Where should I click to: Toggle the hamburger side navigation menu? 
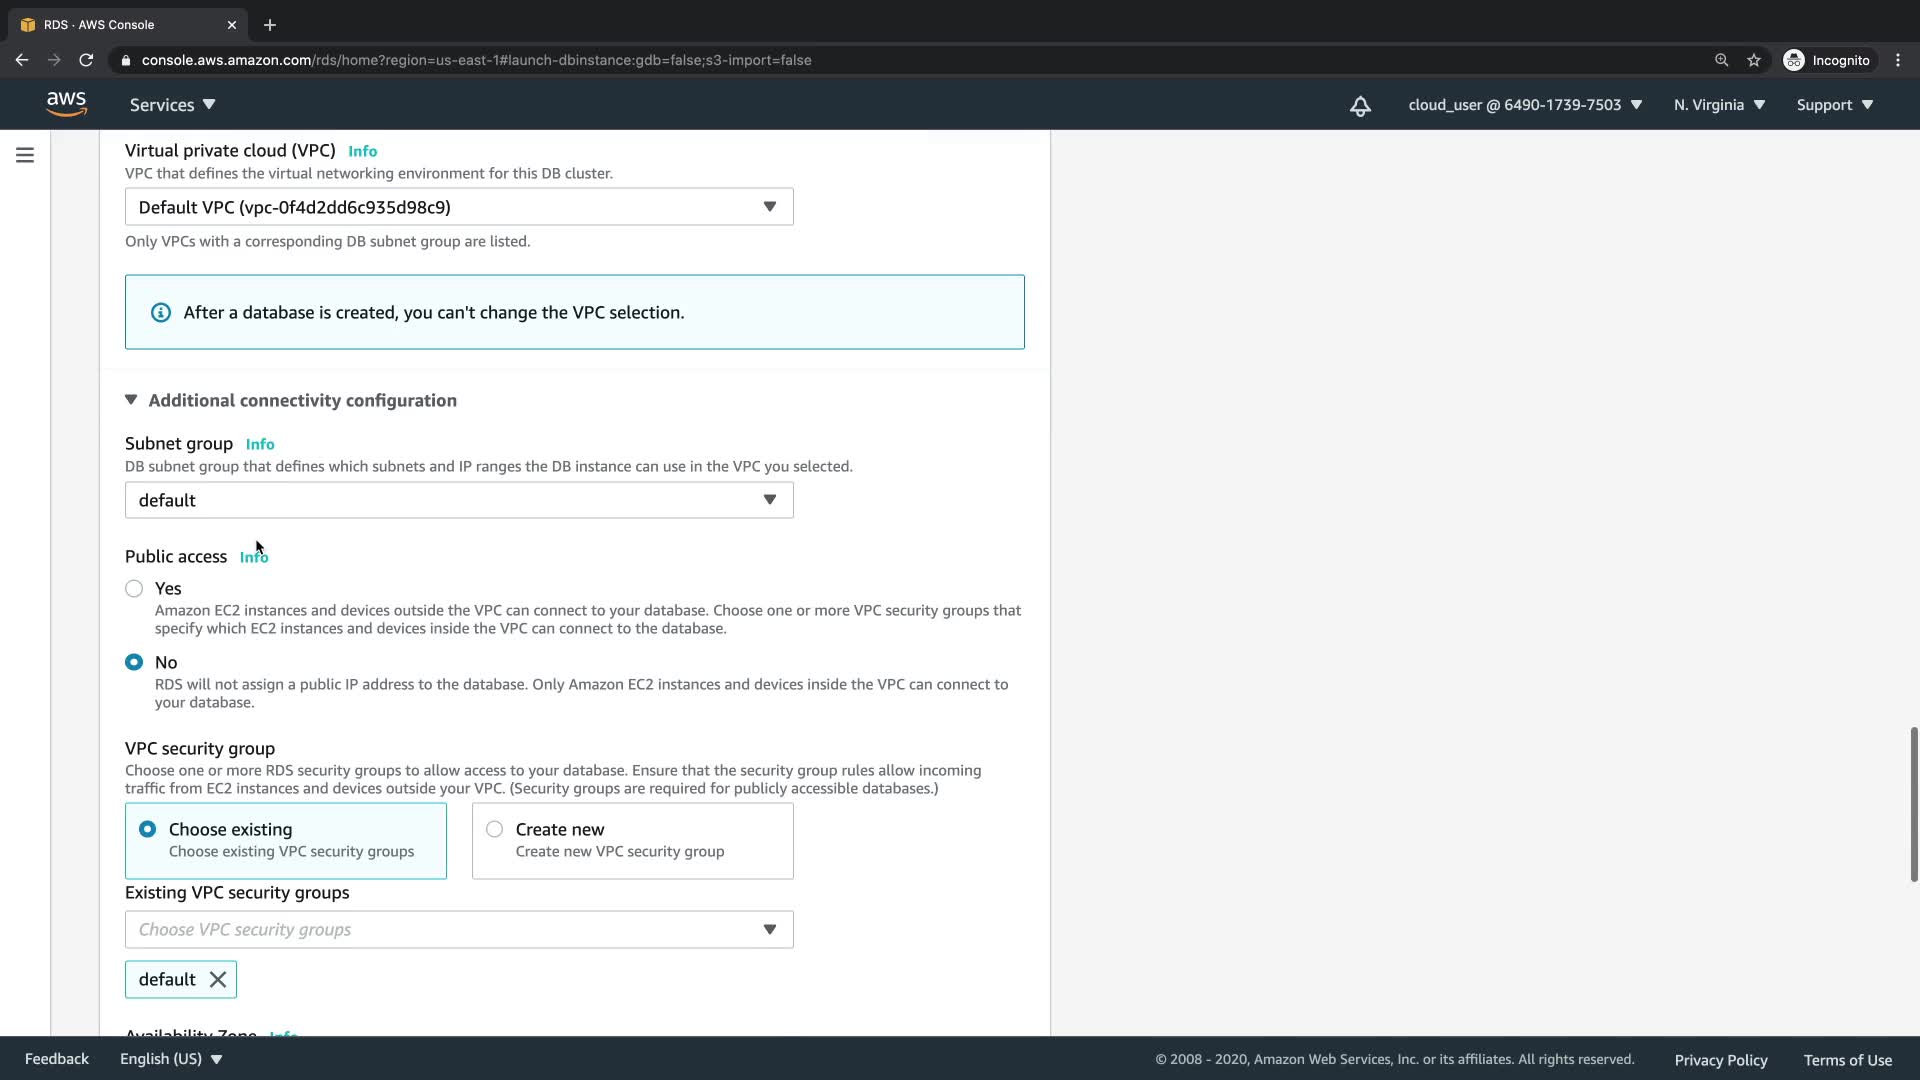click(25, 155)
